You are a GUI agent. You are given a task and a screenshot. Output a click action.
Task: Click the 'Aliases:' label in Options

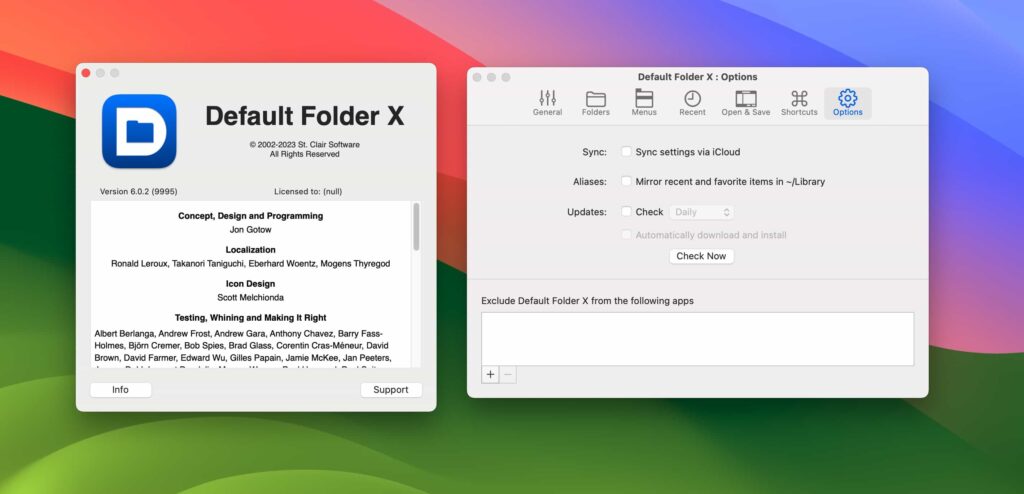coord(590,182)
